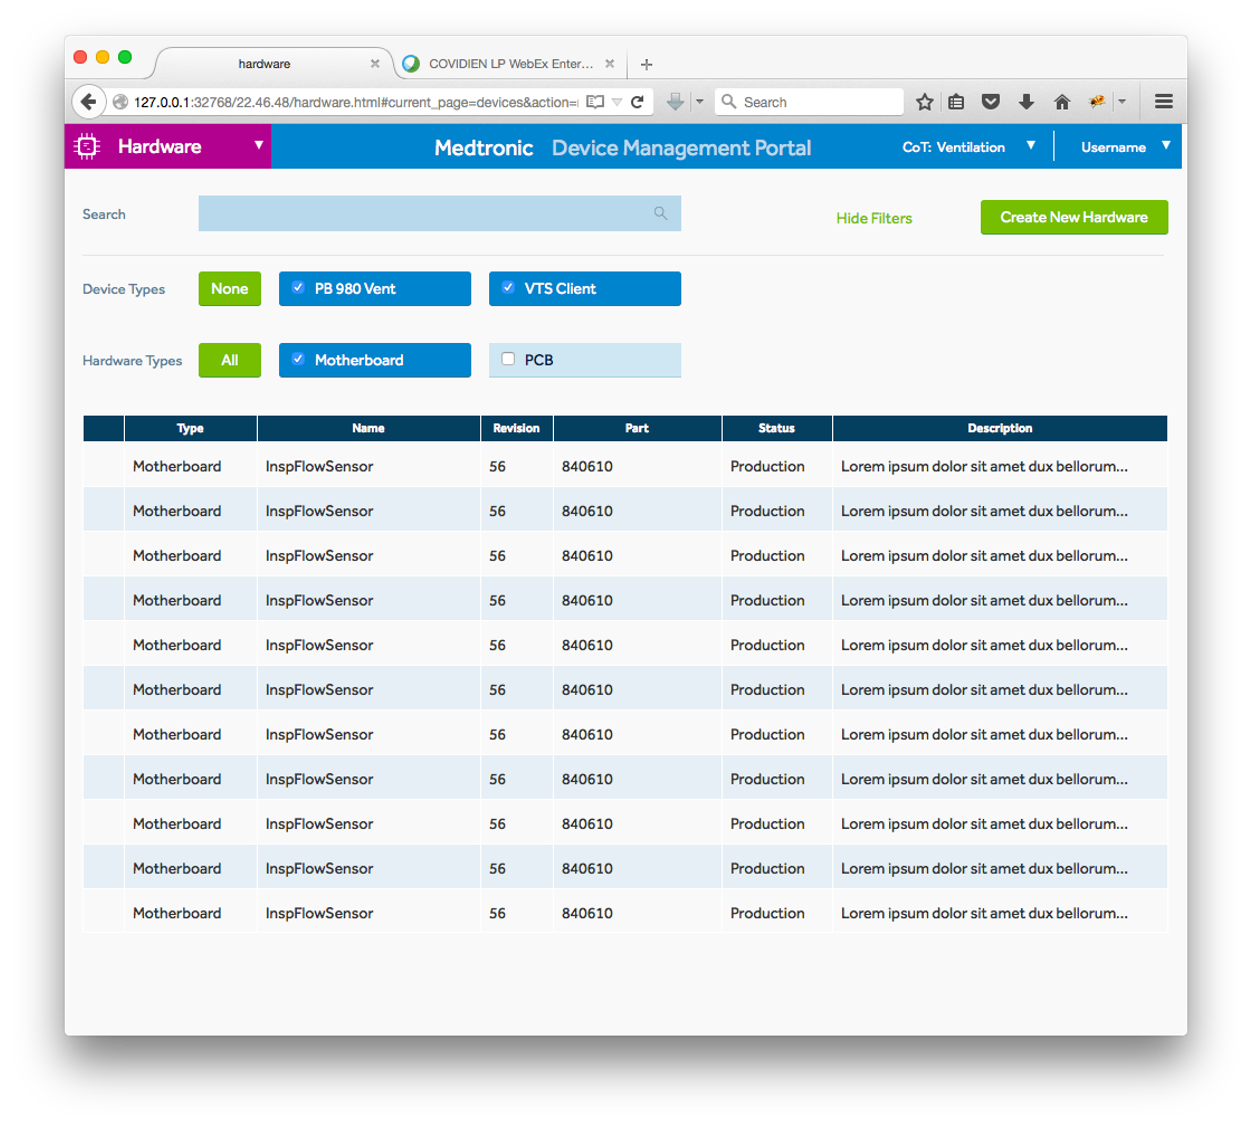Sort table by Type column header

coord(190,428)
